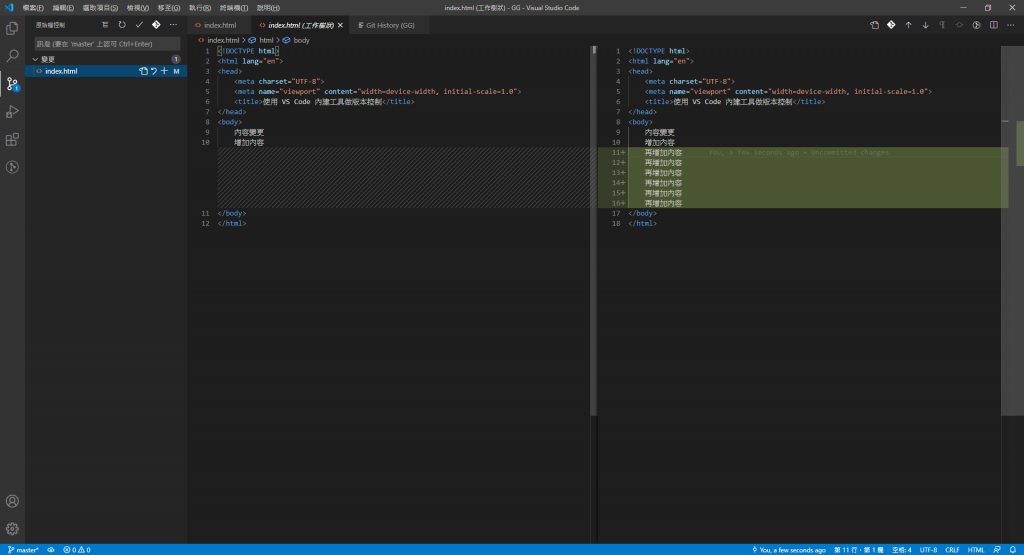Open the 檢視(V) menu
Screen dimensions: 1024x555
[x=137, y=8]
